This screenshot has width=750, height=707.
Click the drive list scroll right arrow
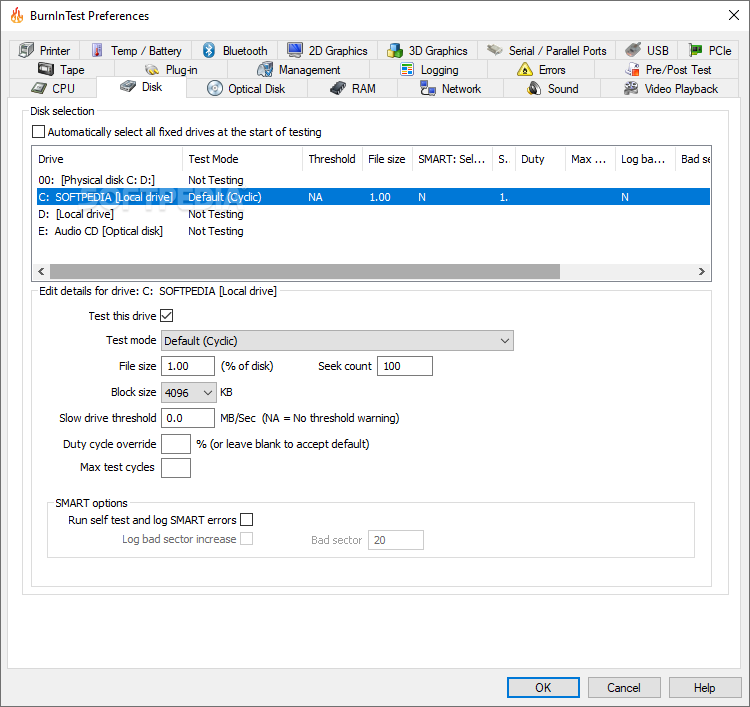pyautogui.click(x=702, y=271)
